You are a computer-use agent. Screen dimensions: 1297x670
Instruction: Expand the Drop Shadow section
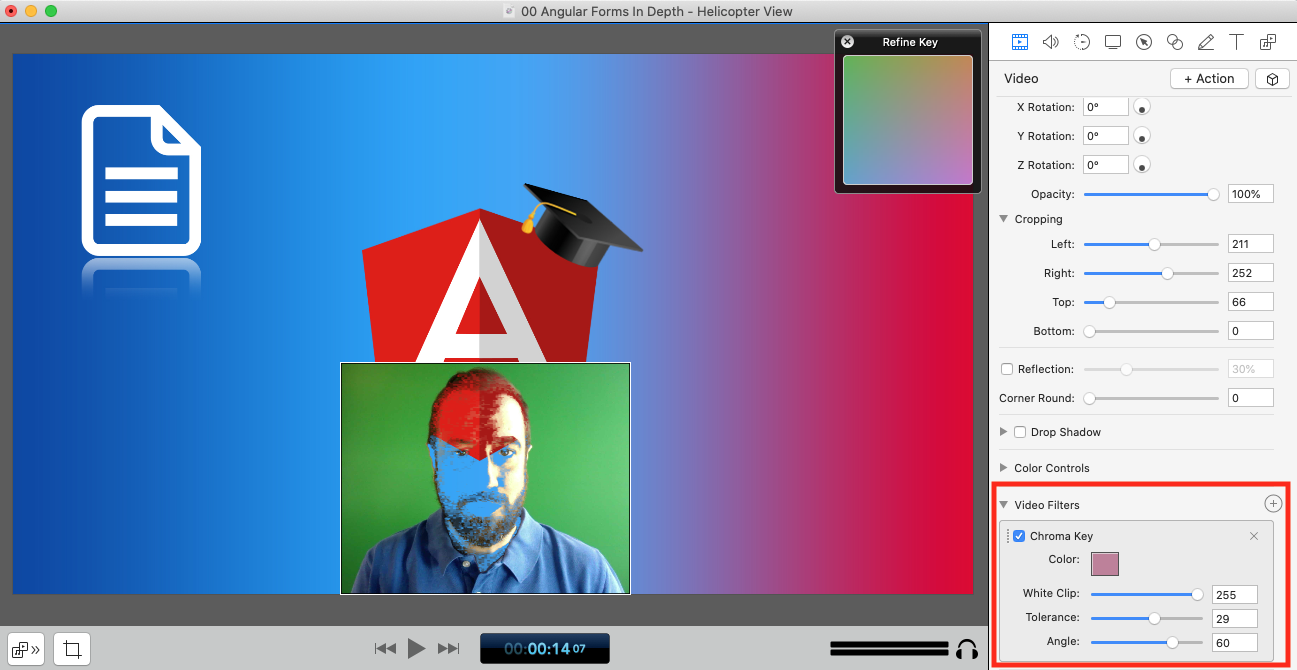point(1004,432)
